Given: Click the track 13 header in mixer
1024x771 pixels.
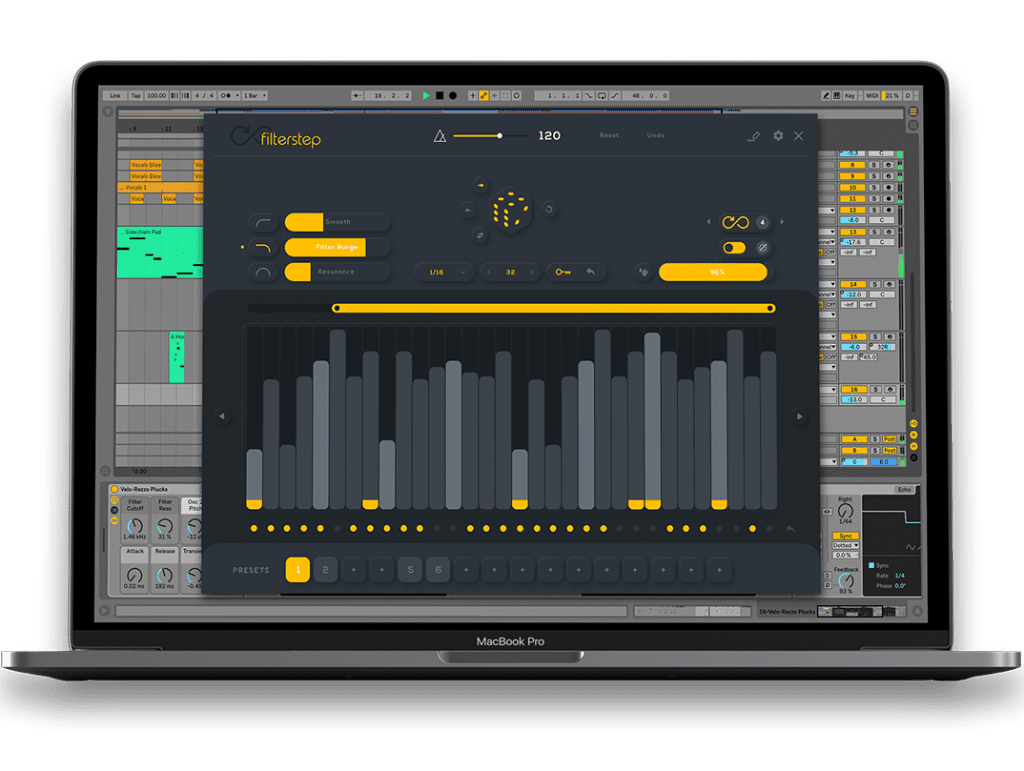Looking at the screenshot, I should 852,232.
